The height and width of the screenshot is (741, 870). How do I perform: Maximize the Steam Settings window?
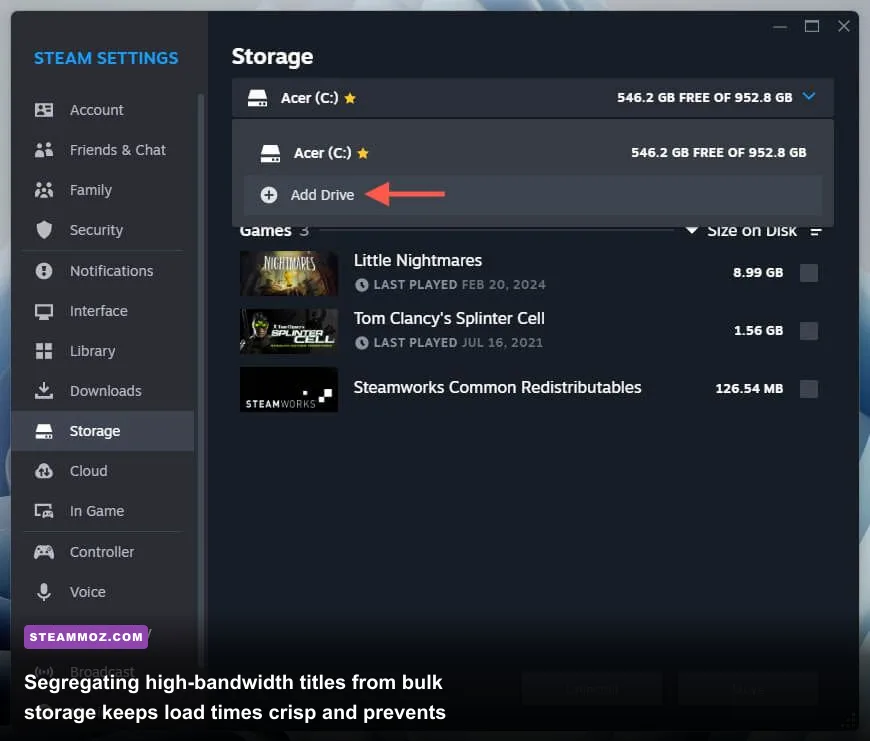(812, 26)
